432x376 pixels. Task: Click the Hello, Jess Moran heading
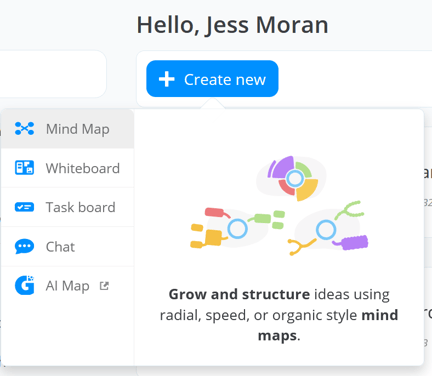233,25
